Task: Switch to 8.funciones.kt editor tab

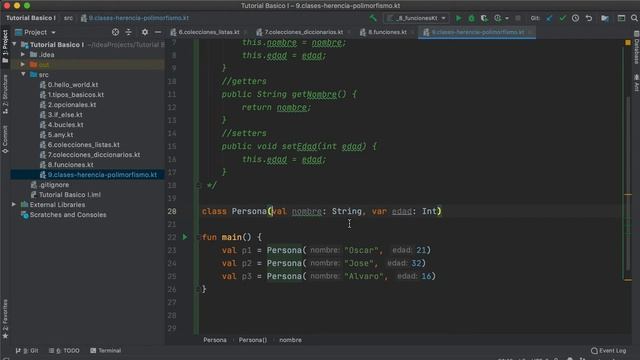Action: pos(387,32)
